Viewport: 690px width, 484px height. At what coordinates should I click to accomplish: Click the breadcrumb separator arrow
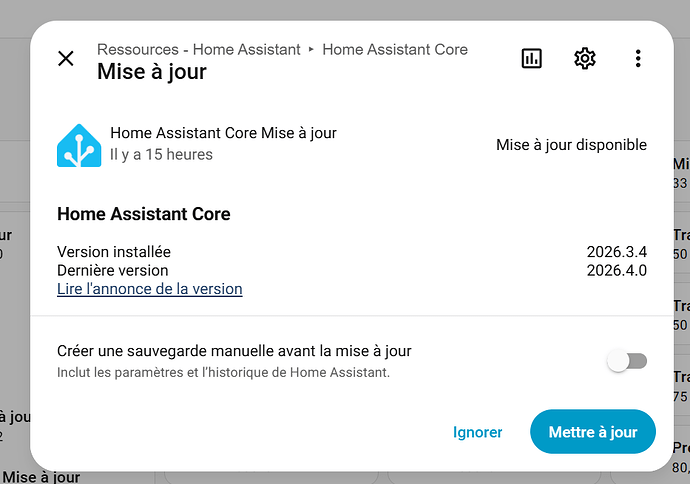click(x=311, y=49)
